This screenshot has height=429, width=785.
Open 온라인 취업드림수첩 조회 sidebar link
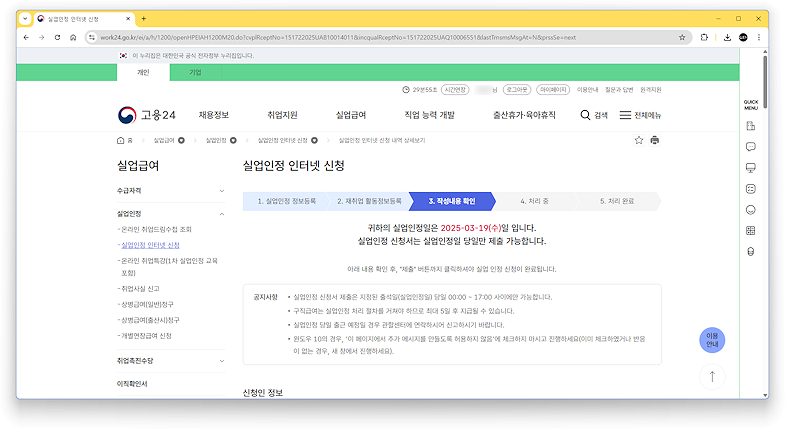156,229
